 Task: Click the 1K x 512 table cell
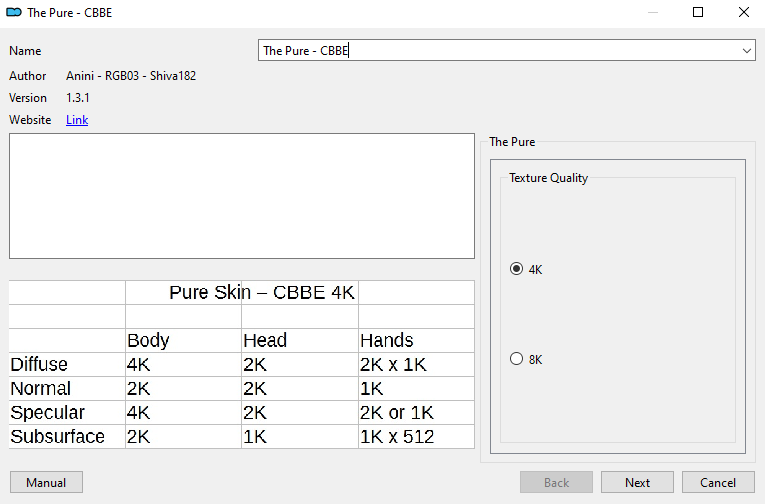click(x=397, y=437)
